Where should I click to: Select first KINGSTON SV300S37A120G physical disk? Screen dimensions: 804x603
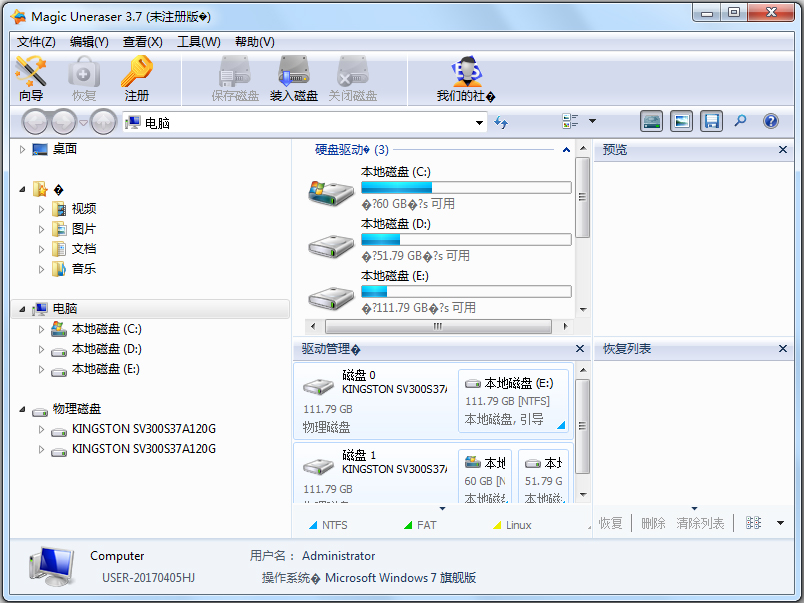(144, 429)
